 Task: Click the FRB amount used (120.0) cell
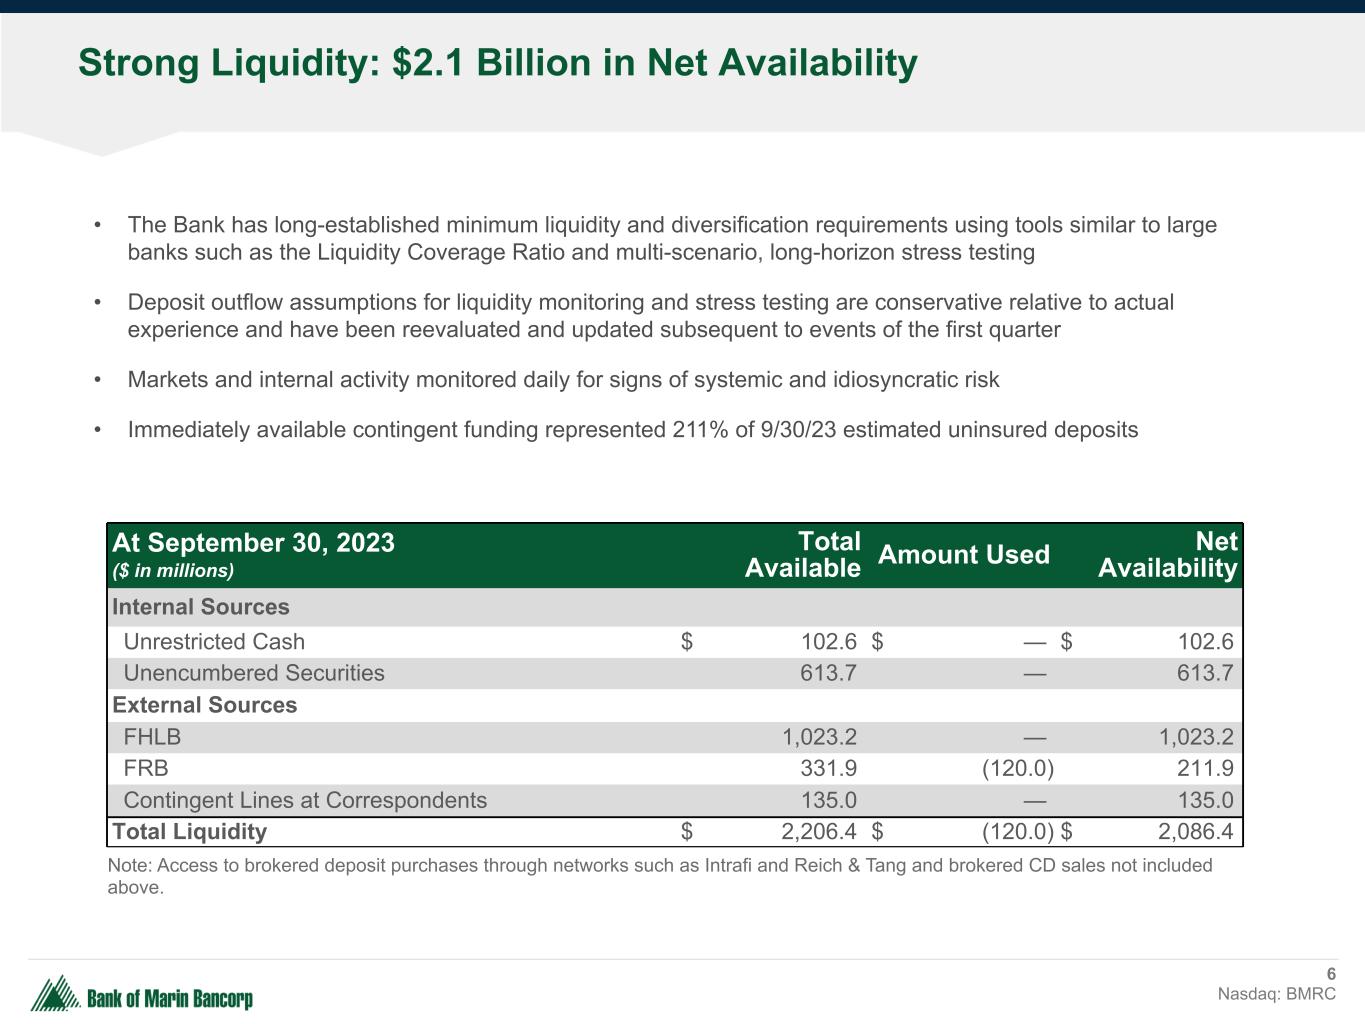coord(1016,769)
